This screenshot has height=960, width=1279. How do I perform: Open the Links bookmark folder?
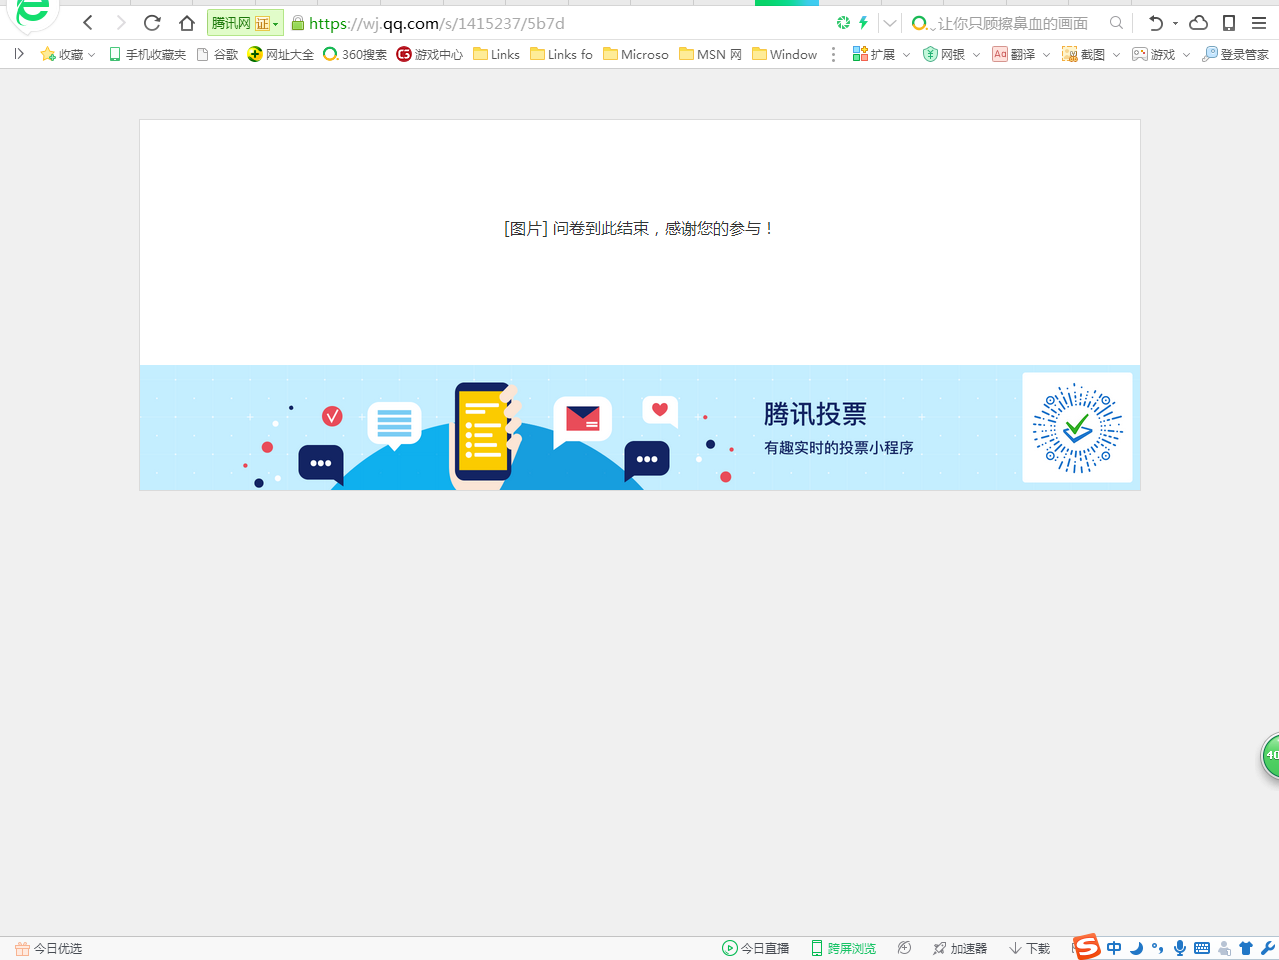pos(496,54)
